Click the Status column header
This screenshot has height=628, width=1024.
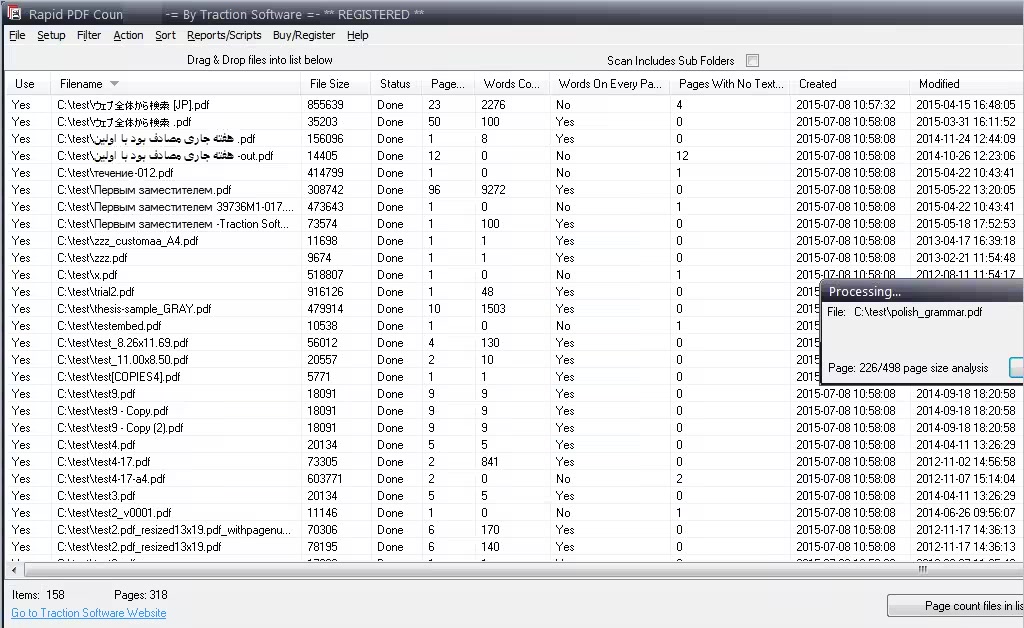395,84
